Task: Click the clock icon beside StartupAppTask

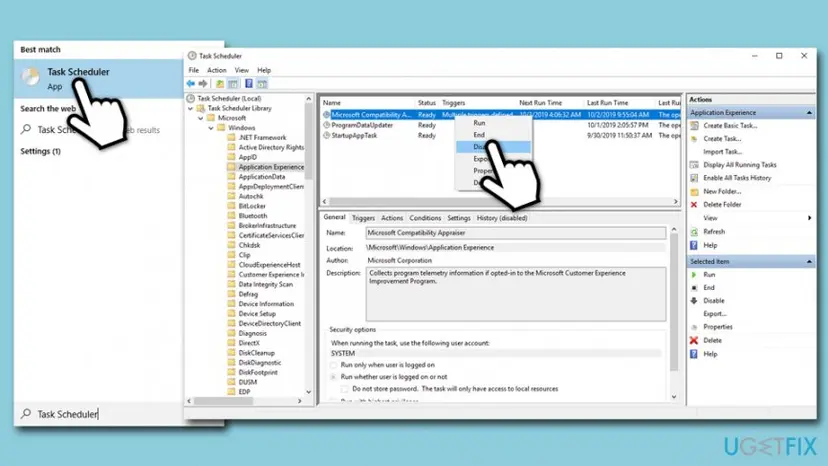Action: tap(326, 135)
